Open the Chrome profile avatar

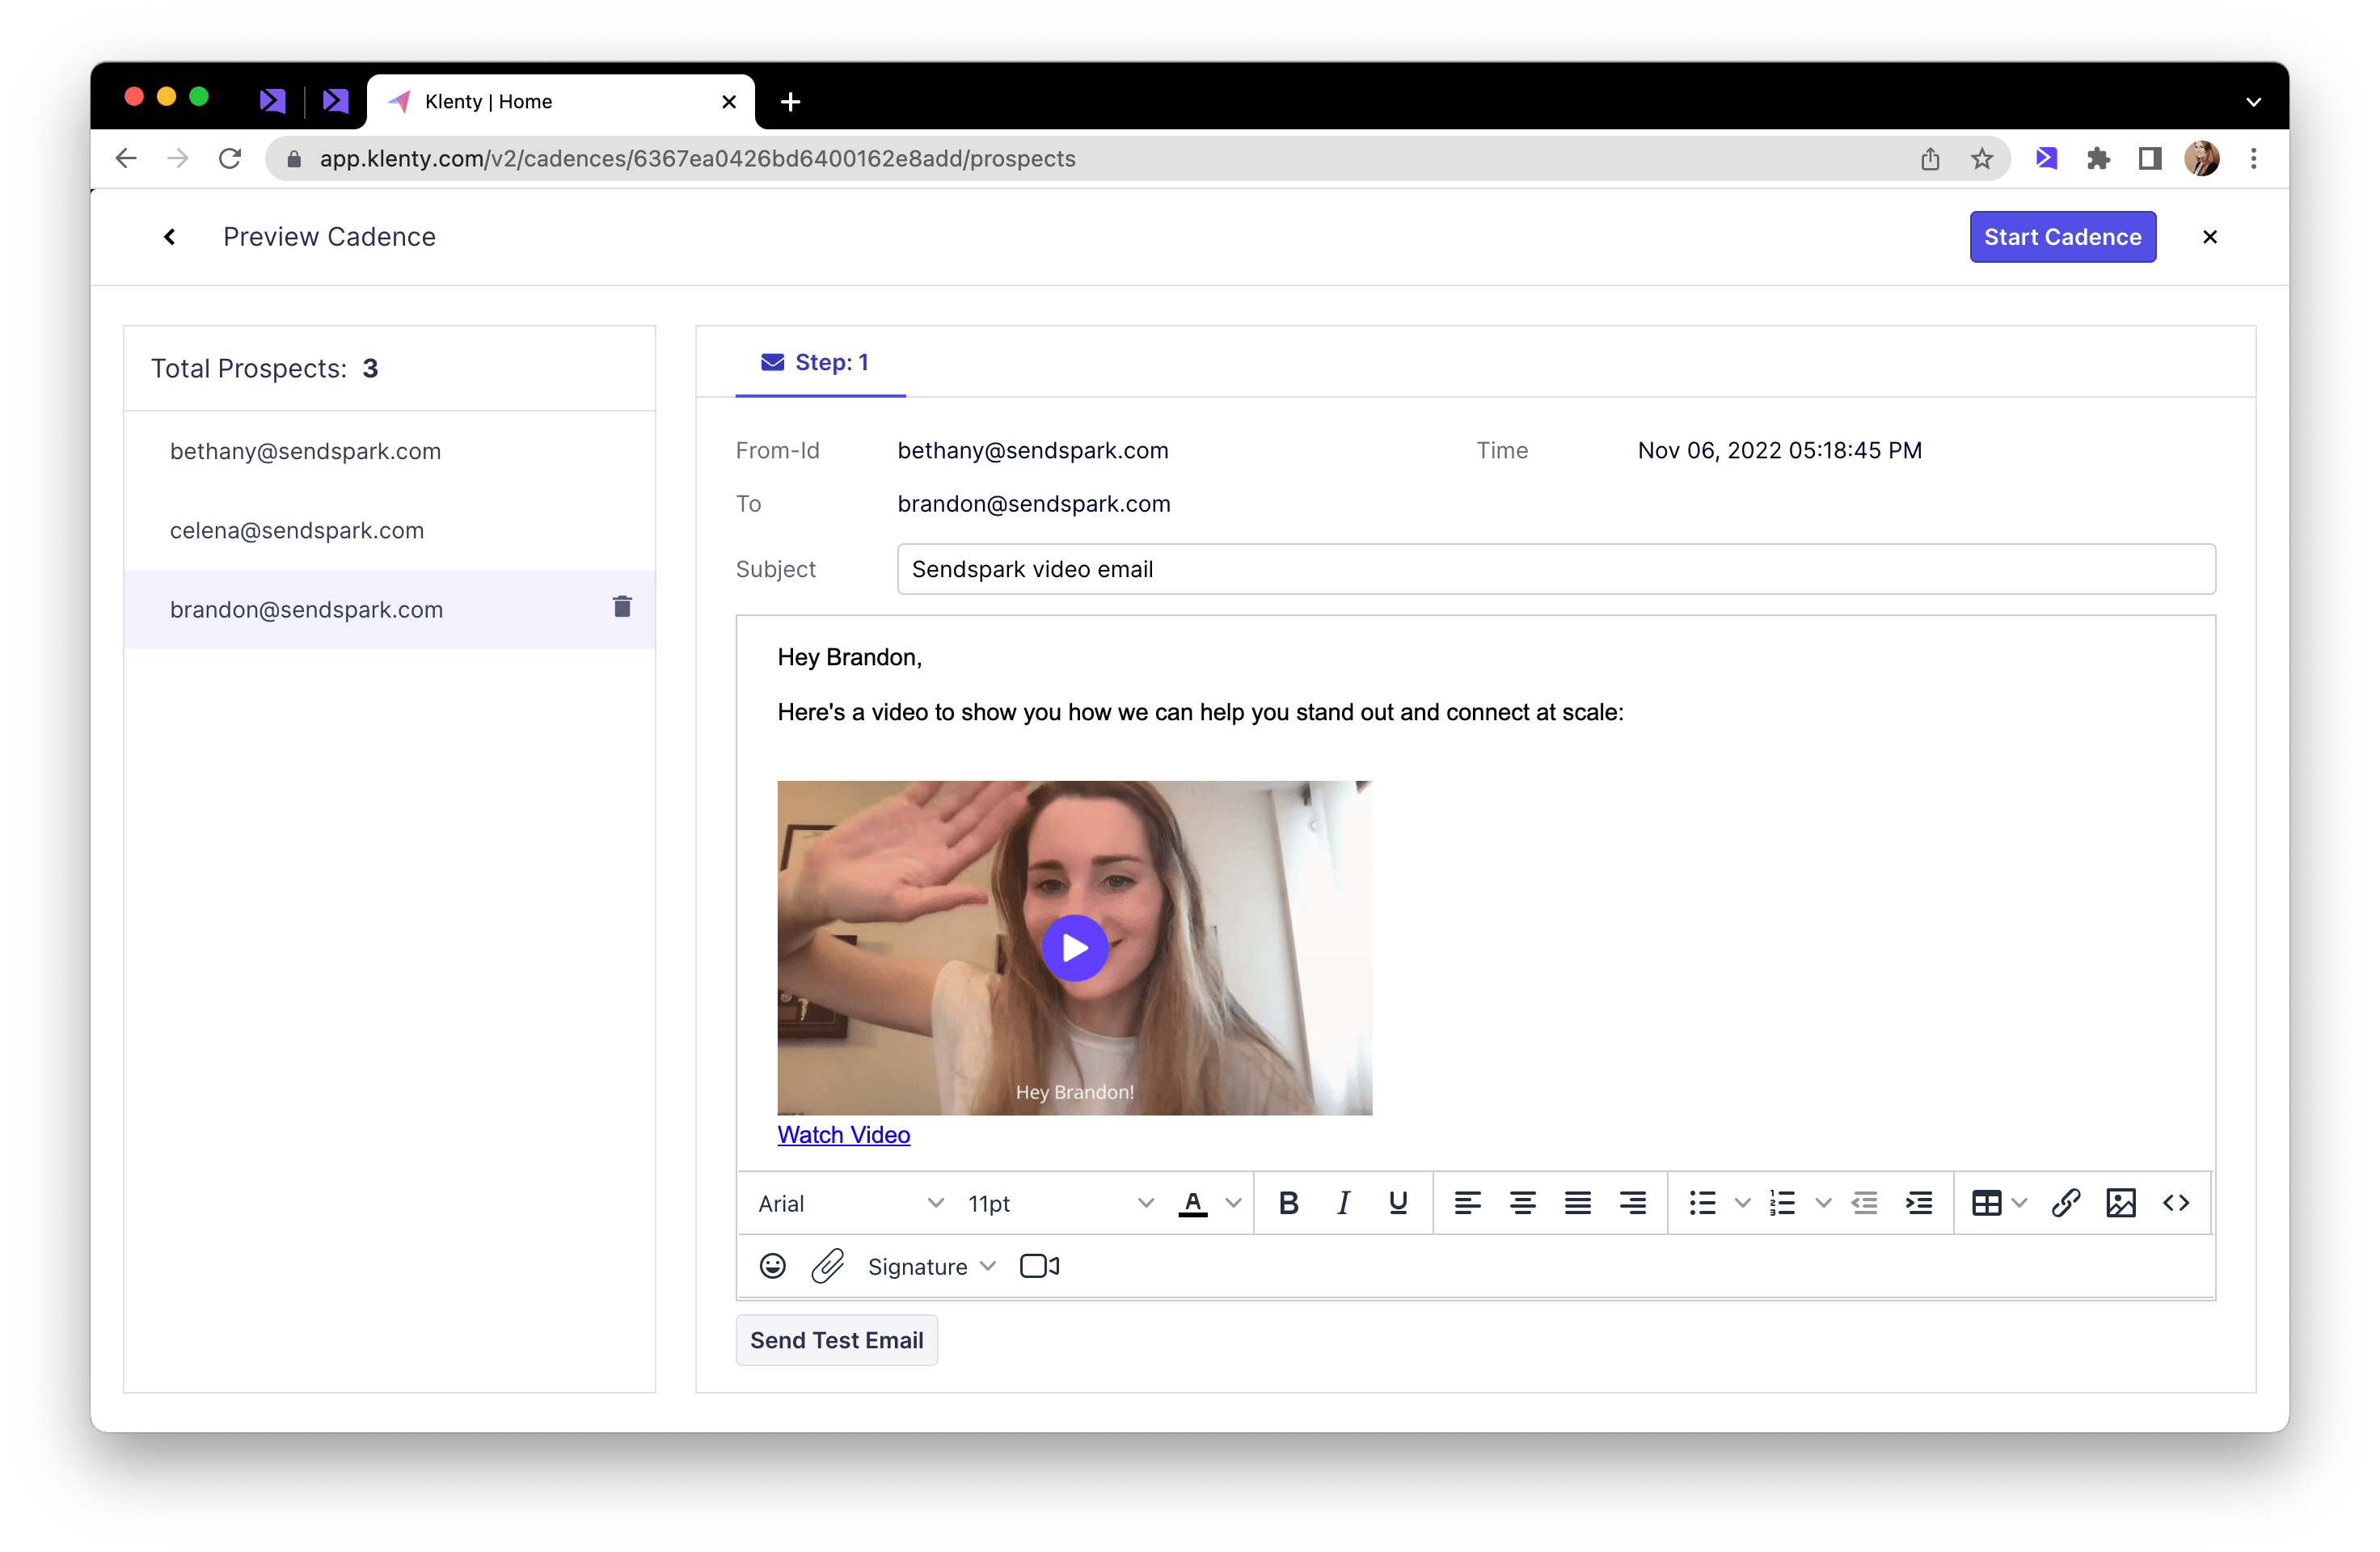tap(2202, 158)
